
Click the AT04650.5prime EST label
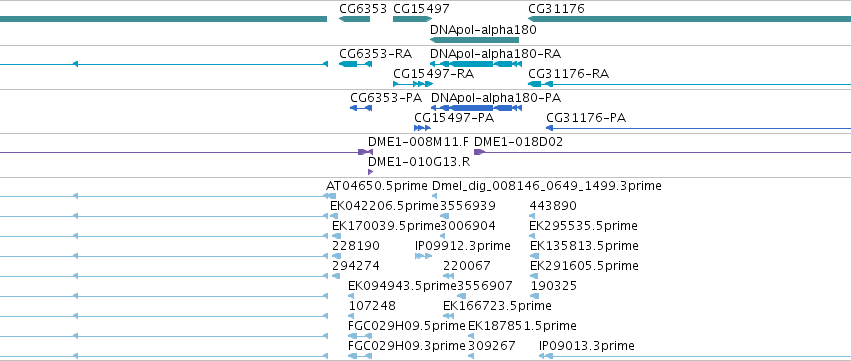pyautogui.click(x=377, y=186)
